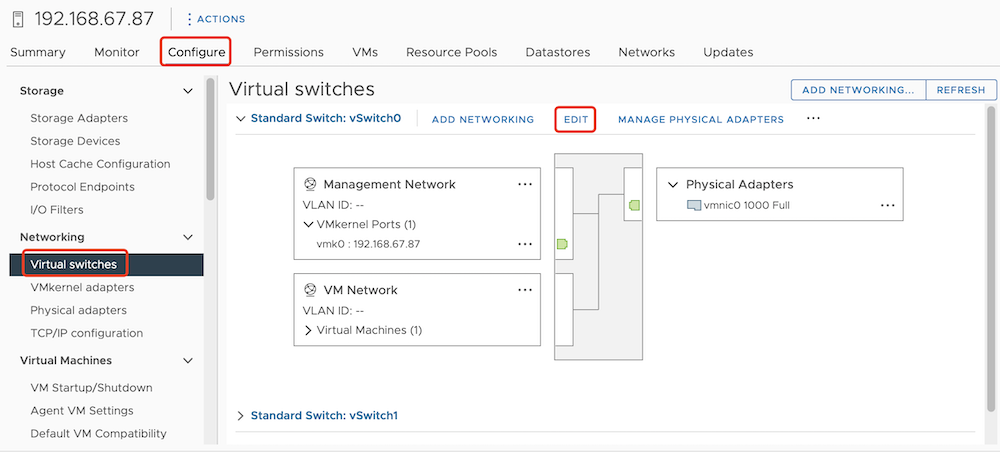The image size is (1000, 452).
Task: Collapse the Physical Adapters list
Action: [672, 185]
